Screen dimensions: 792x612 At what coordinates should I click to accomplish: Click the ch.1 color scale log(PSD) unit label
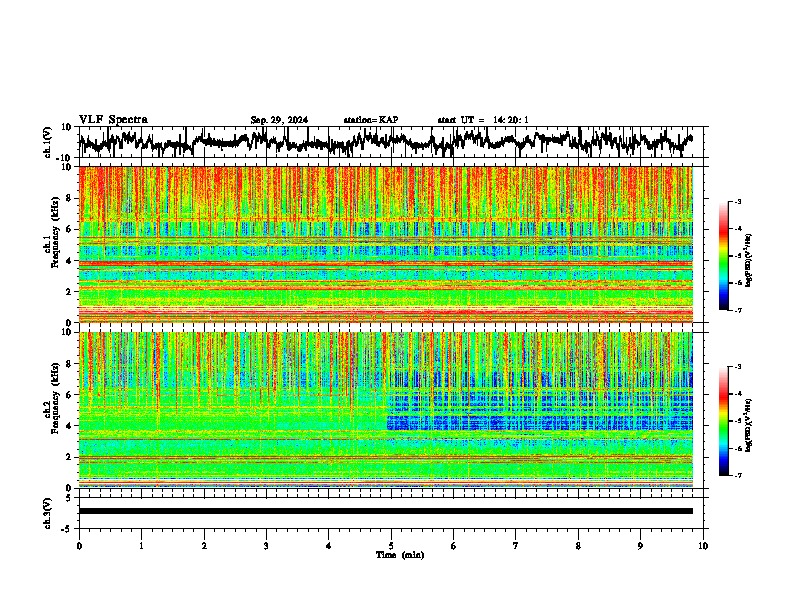(x=749, y=260)
